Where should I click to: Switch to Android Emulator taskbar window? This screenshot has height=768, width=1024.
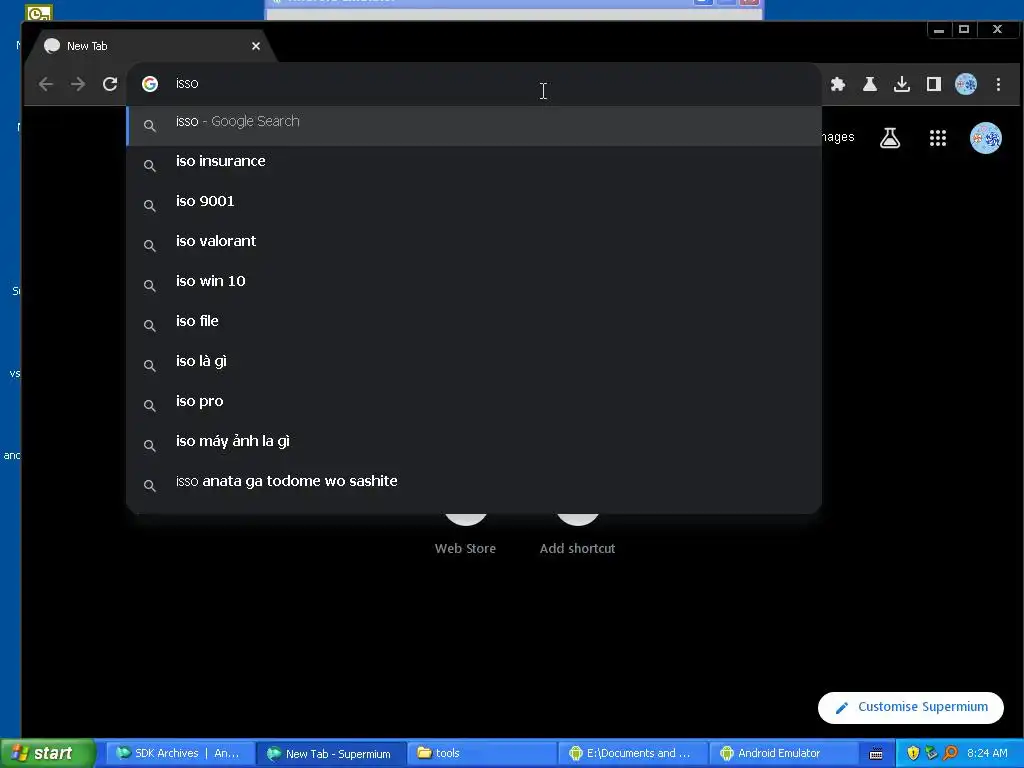tap(783, 753)
